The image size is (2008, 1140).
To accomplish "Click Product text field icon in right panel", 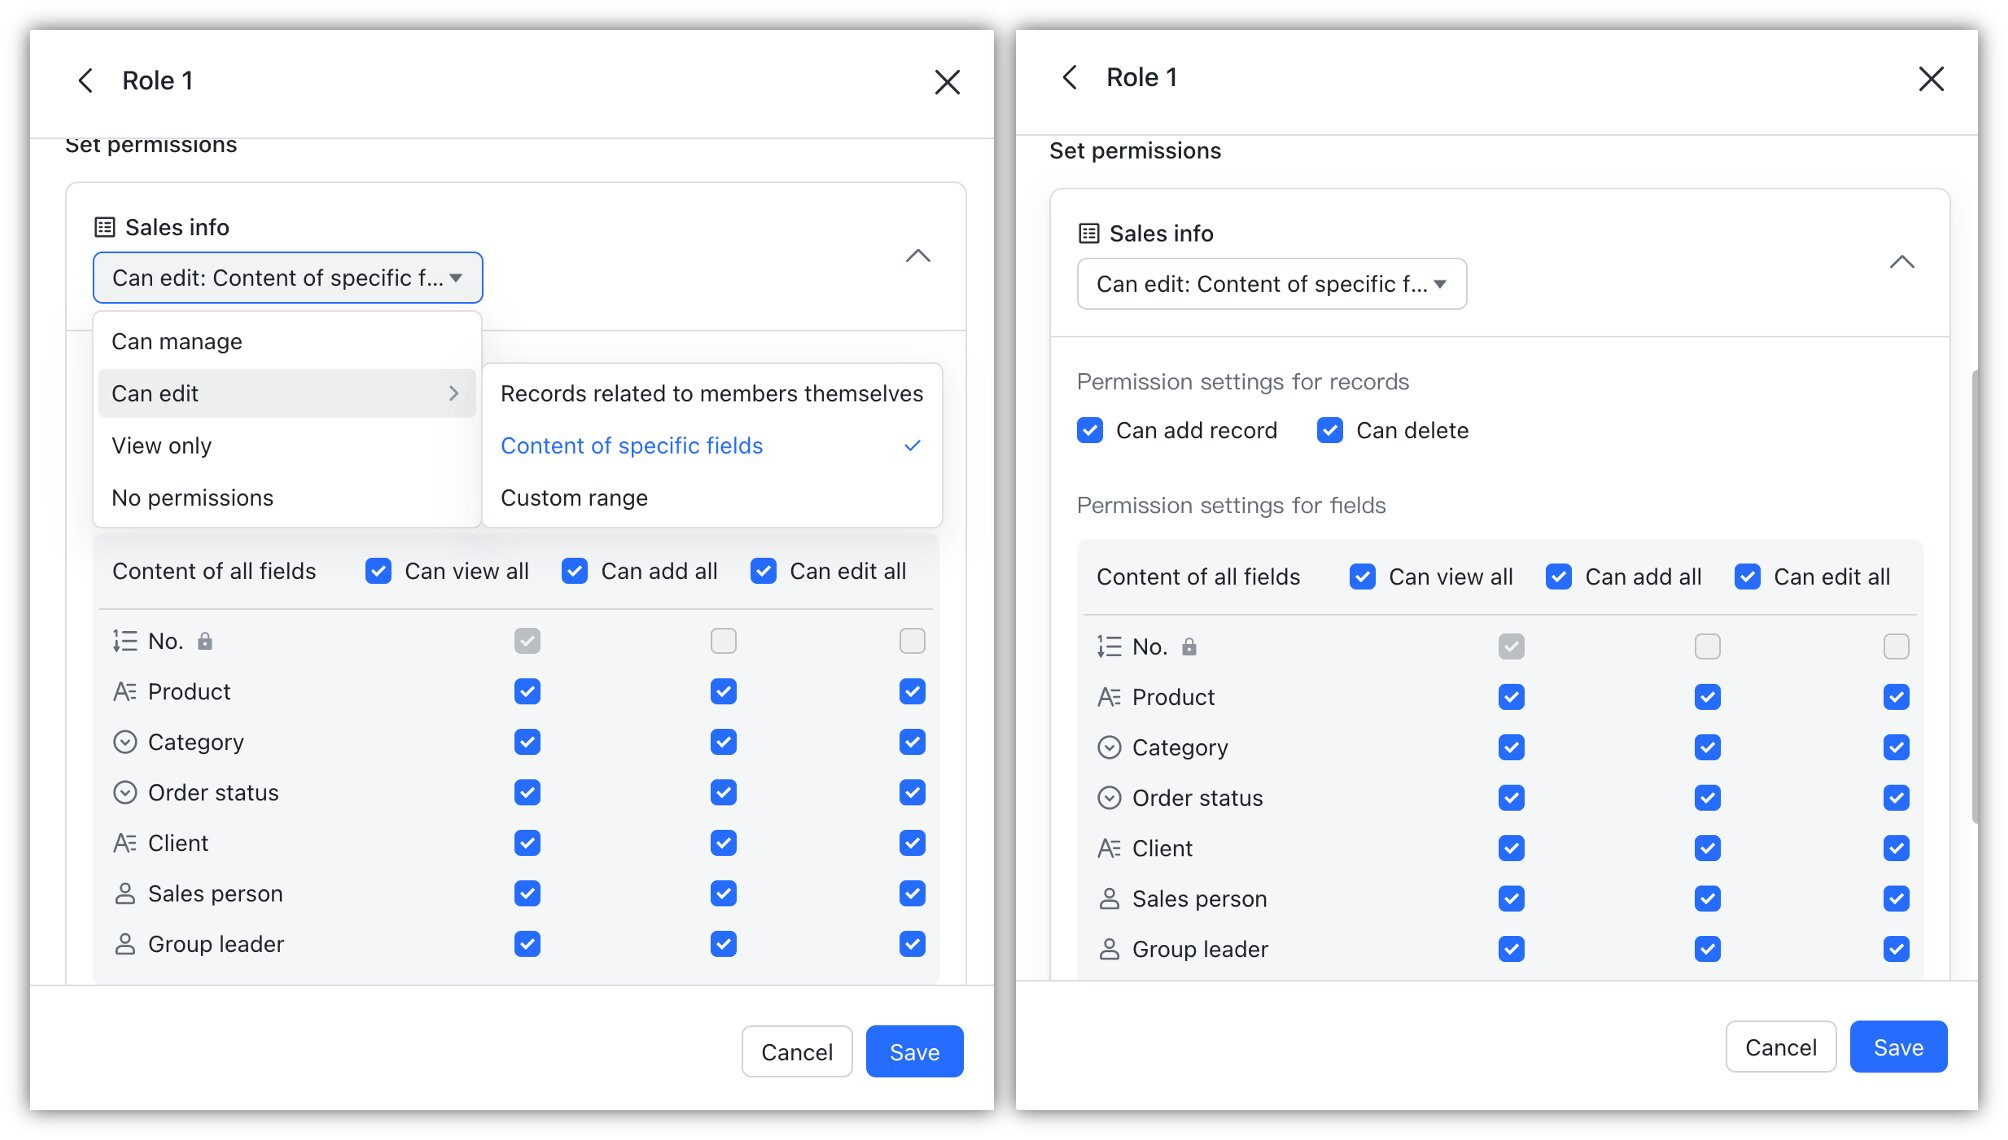I will click(x=1109, y=697).
